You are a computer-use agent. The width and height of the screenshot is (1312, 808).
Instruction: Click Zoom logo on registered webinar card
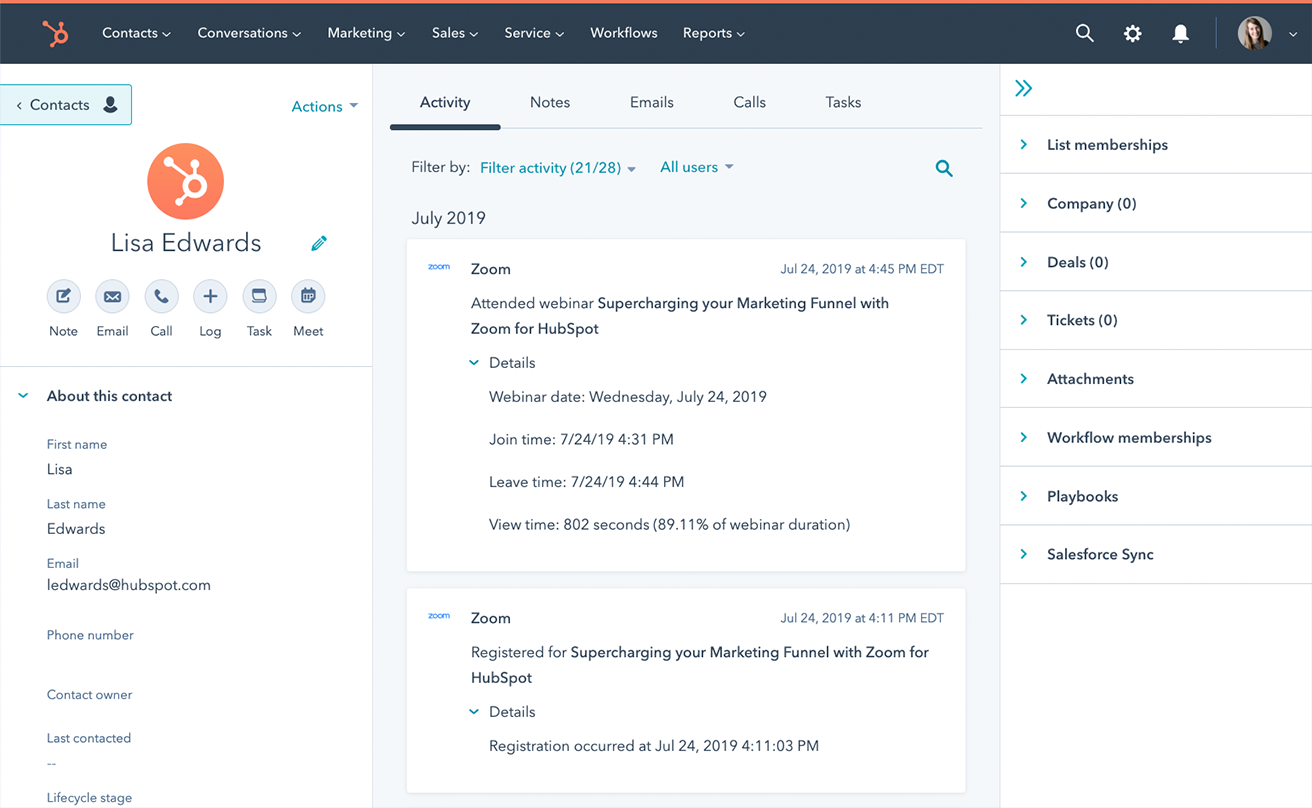coord(439,616)
